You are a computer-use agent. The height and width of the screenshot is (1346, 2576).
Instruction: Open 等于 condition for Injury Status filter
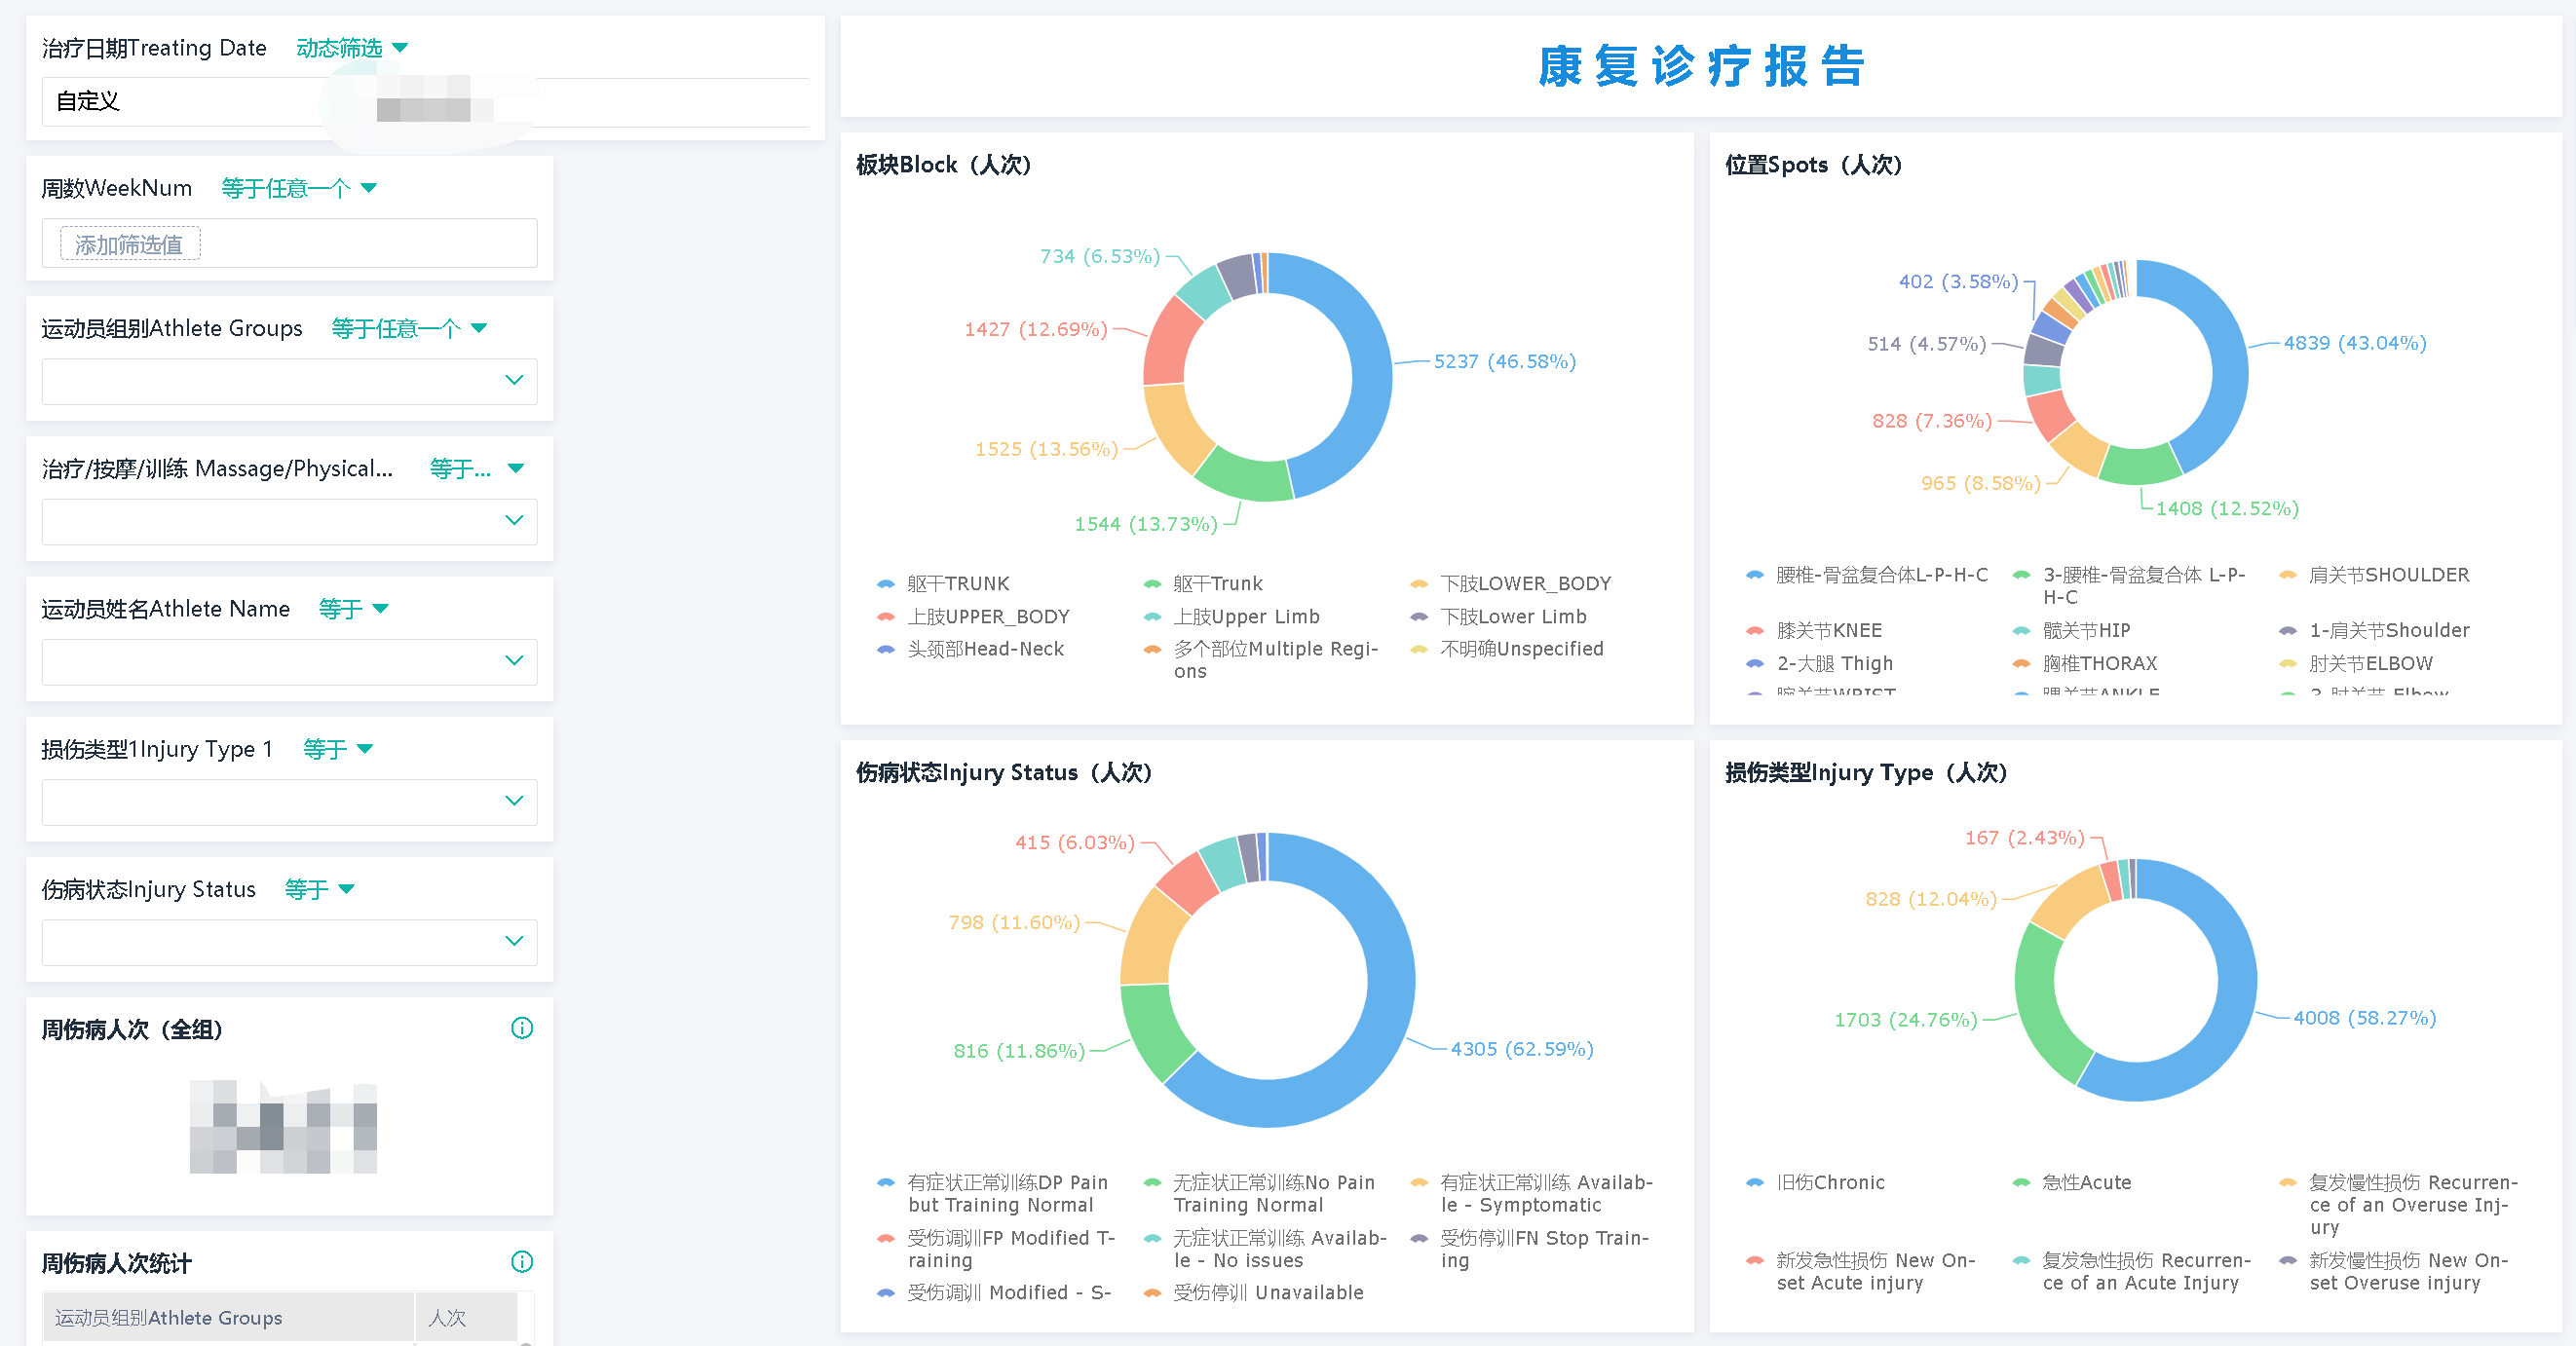[x=319, y=888]
